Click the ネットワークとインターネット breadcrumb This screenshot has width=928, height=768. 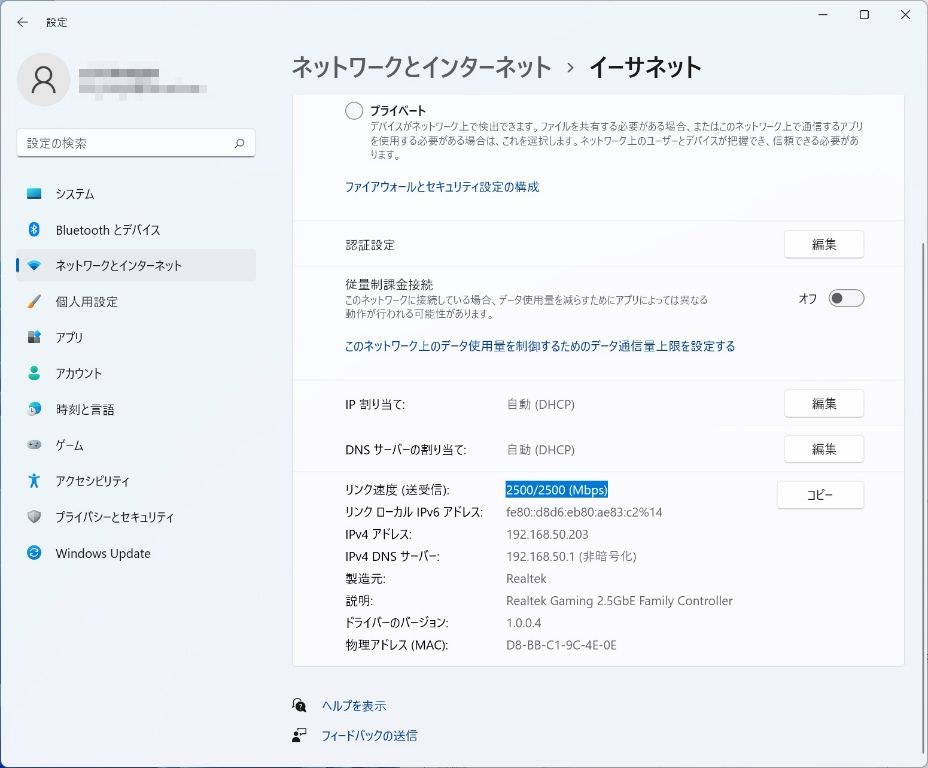click(421, 67)
